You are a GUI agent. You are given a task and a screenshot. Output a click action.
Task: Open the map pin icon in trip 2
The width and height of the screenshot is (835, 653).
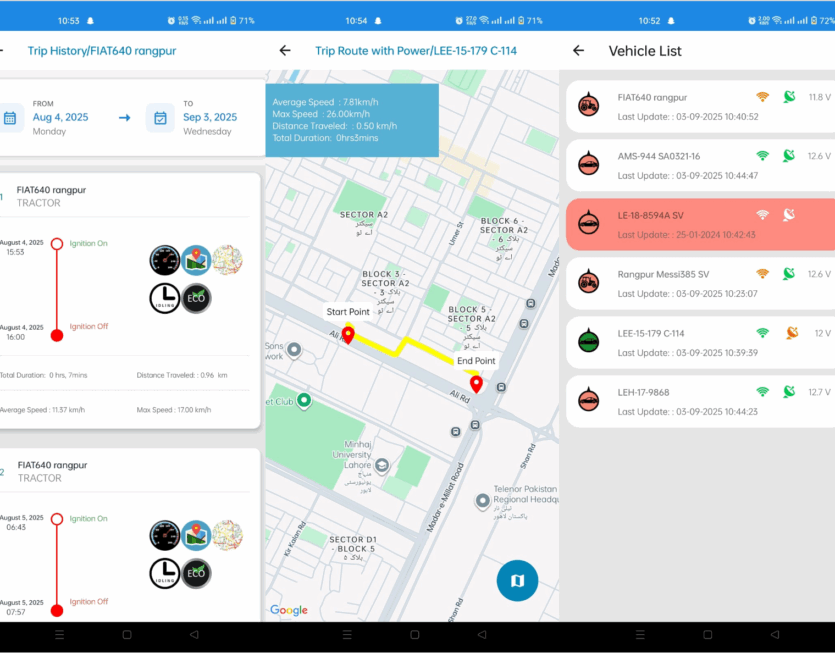point(196,536)
